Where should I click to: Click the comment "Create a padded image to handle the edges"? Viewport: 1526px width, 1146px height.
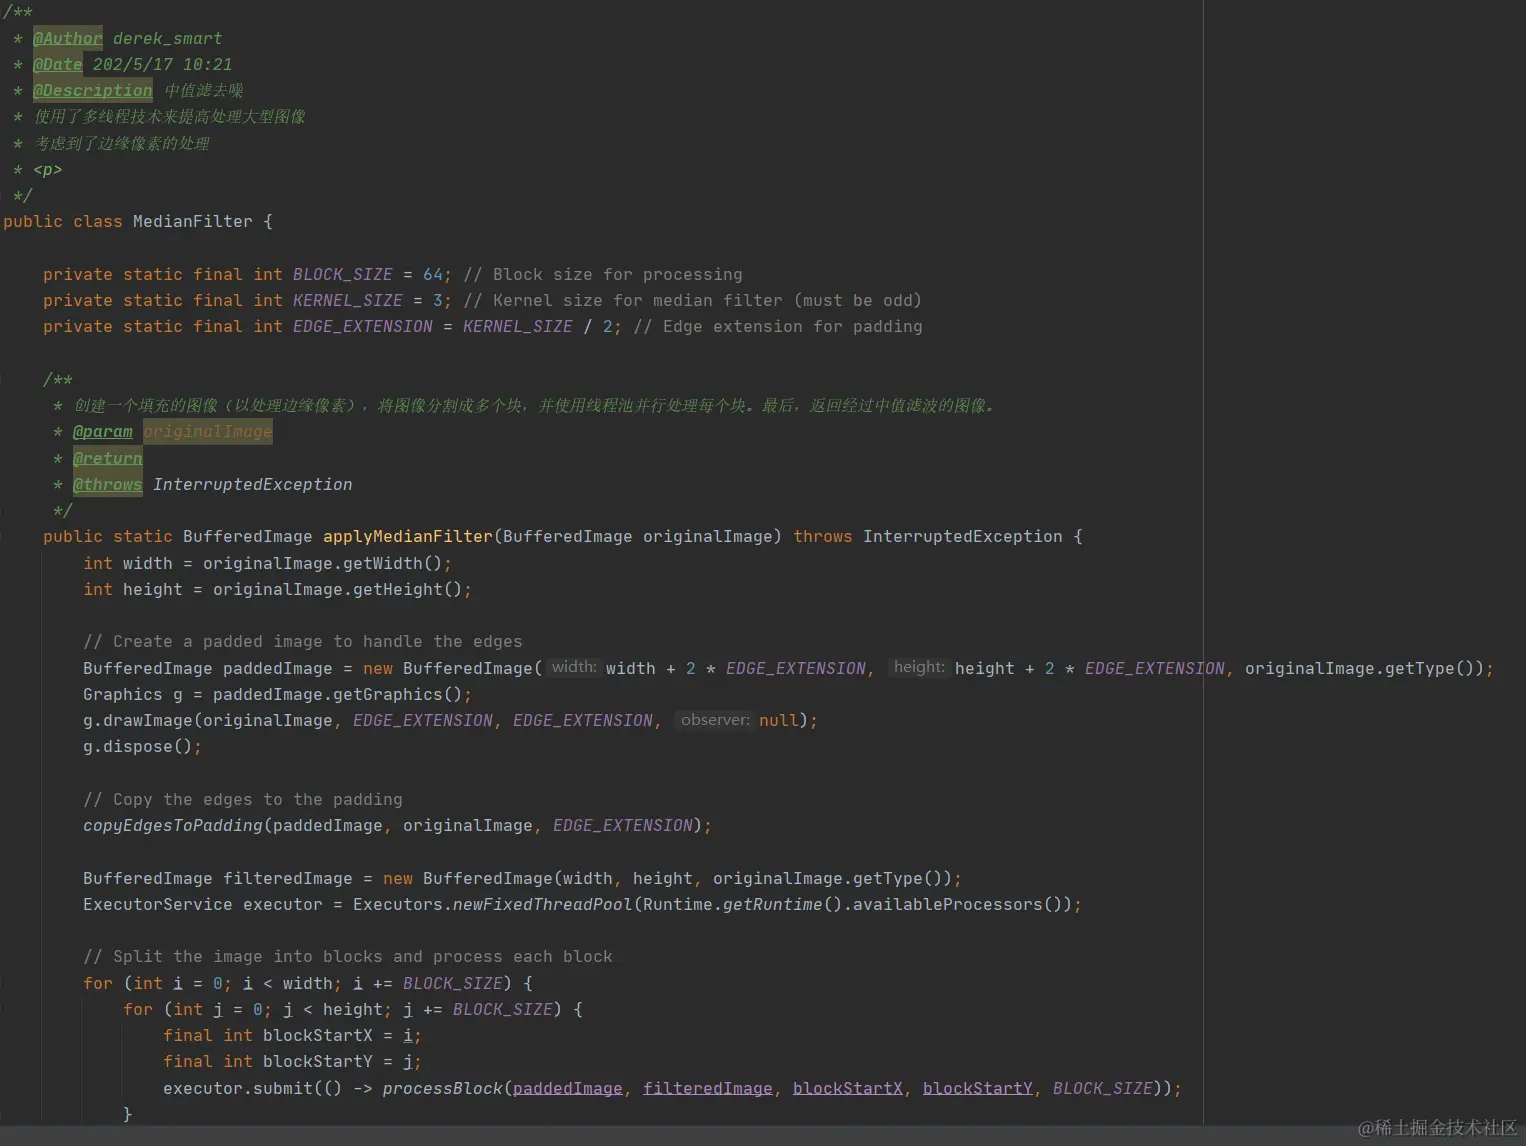[303, 641]
